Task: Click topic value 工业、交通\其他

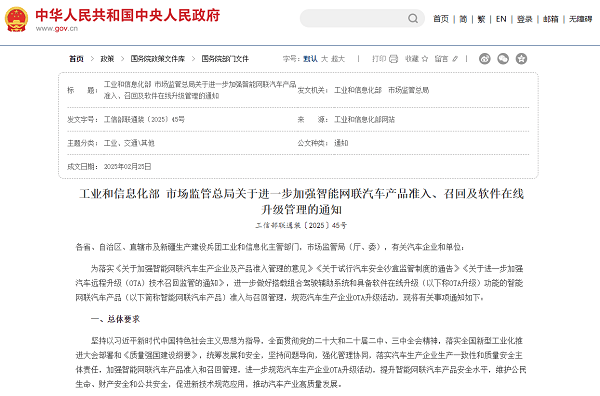Action: click(129, 143)
